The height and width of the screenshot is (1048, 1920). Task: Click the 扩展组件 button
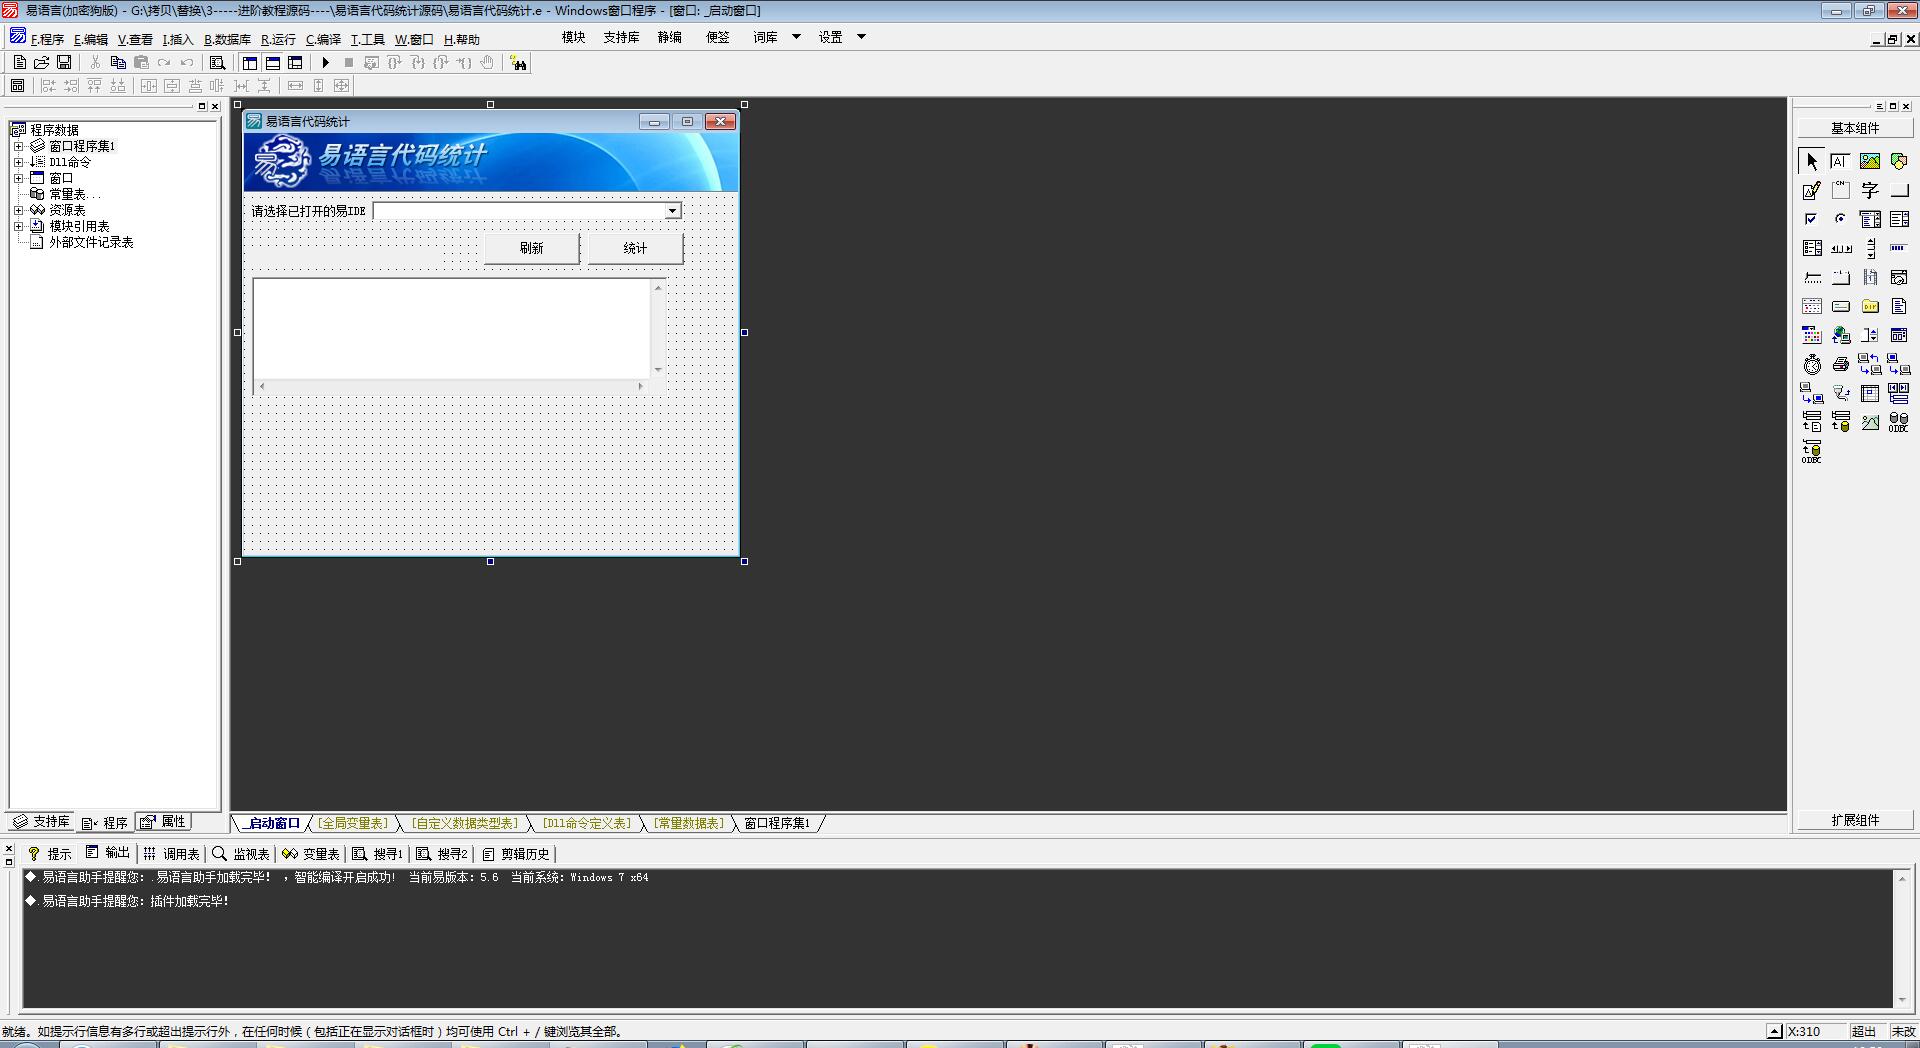(x=1855, y=820)
